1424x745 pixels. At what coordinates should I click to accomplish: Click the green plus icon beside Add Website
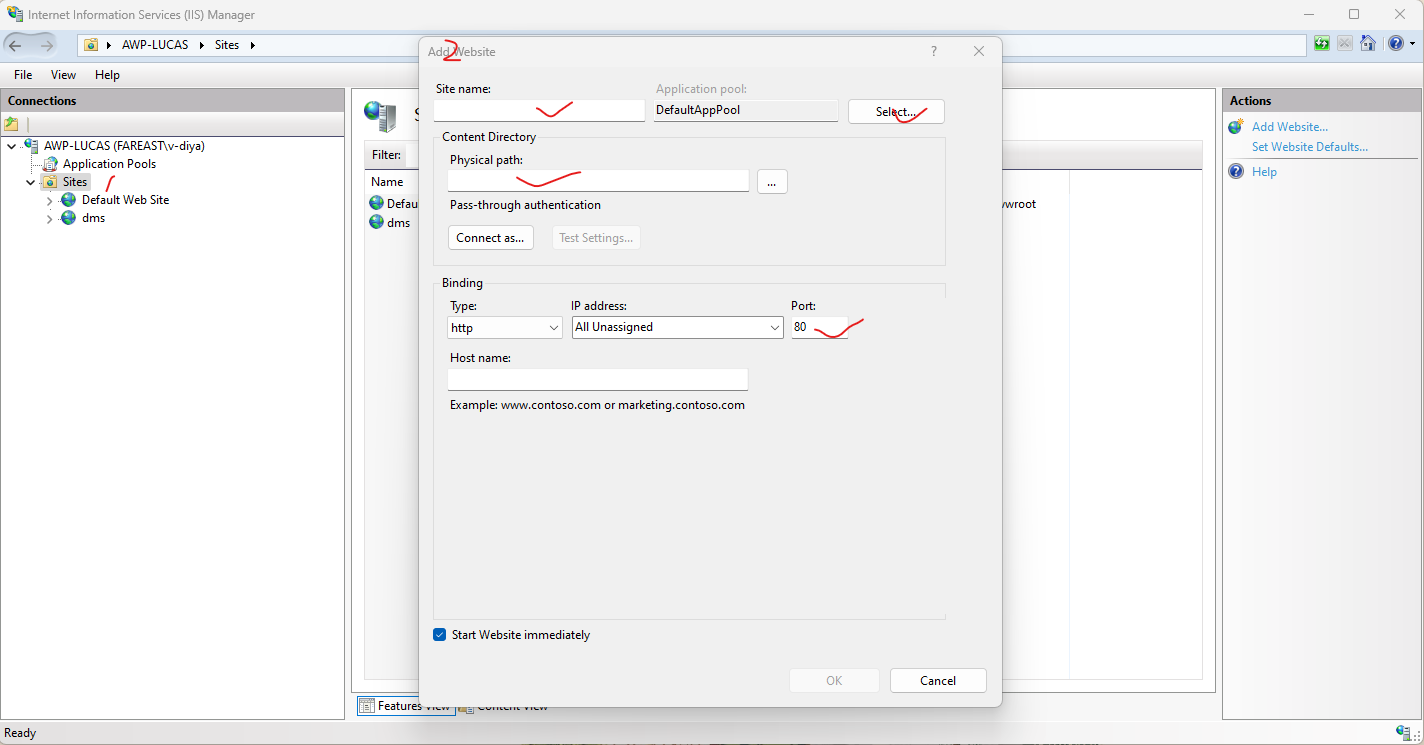pos(1235,126)
